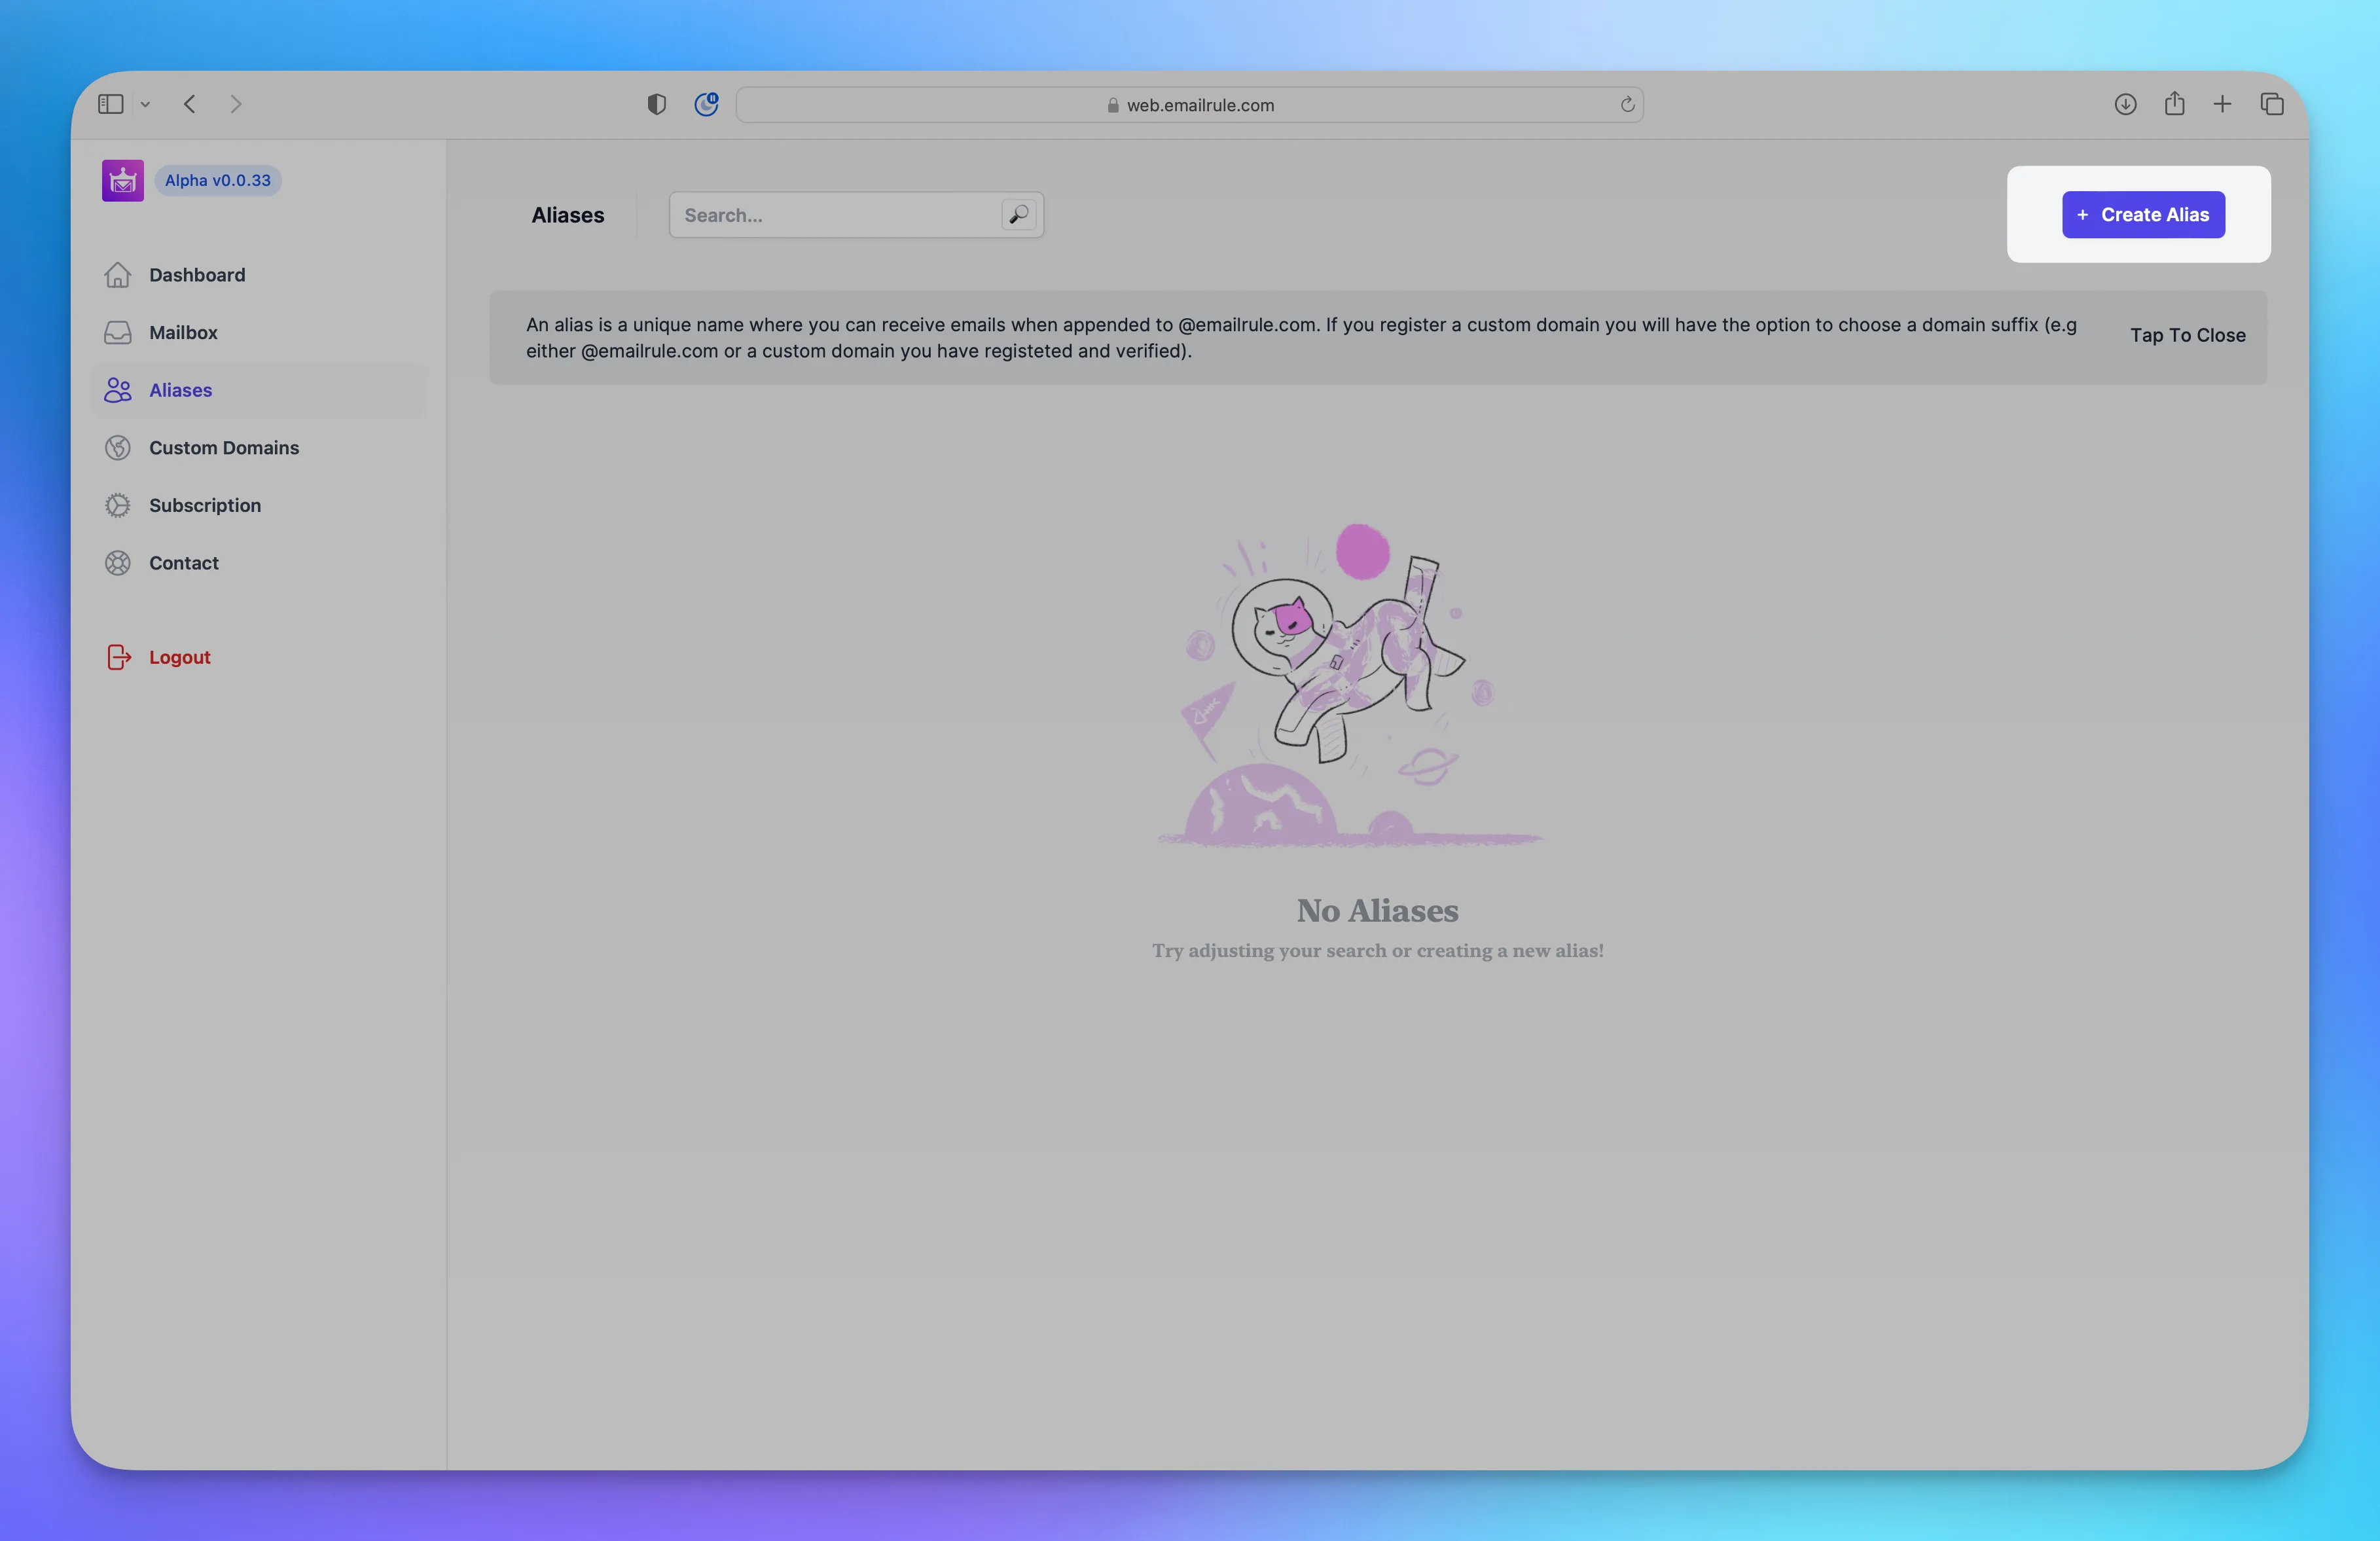Click the share icon in toolbar
The width and height of the screenshot is (2380, 1541).
coord(2174,104)
